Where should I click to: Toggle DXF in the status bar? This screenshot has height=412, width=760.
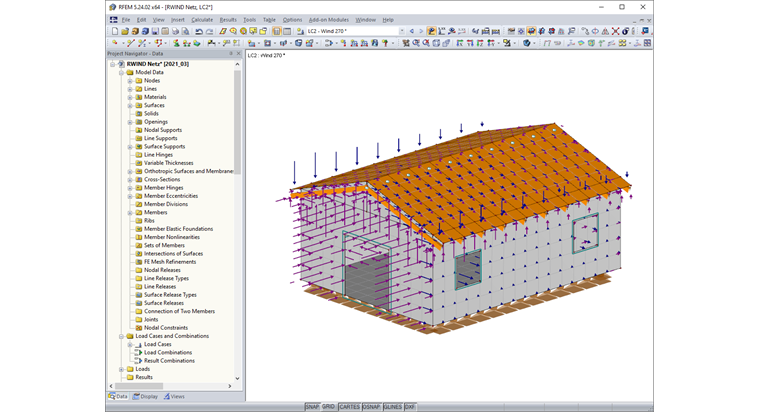tap(410, 407)
